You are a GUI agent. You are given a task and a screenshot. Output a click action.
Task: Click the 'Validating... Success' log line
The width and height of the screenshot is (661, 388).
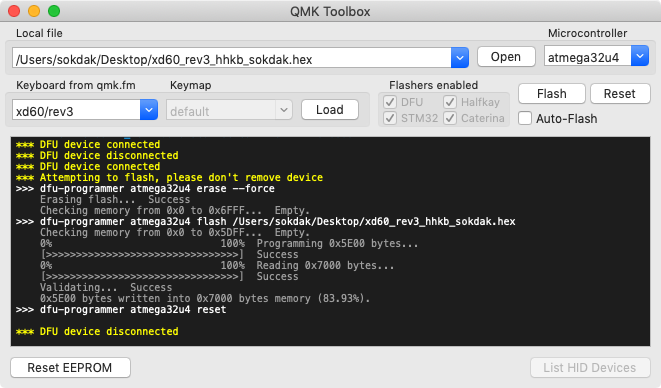coord(106,288)
